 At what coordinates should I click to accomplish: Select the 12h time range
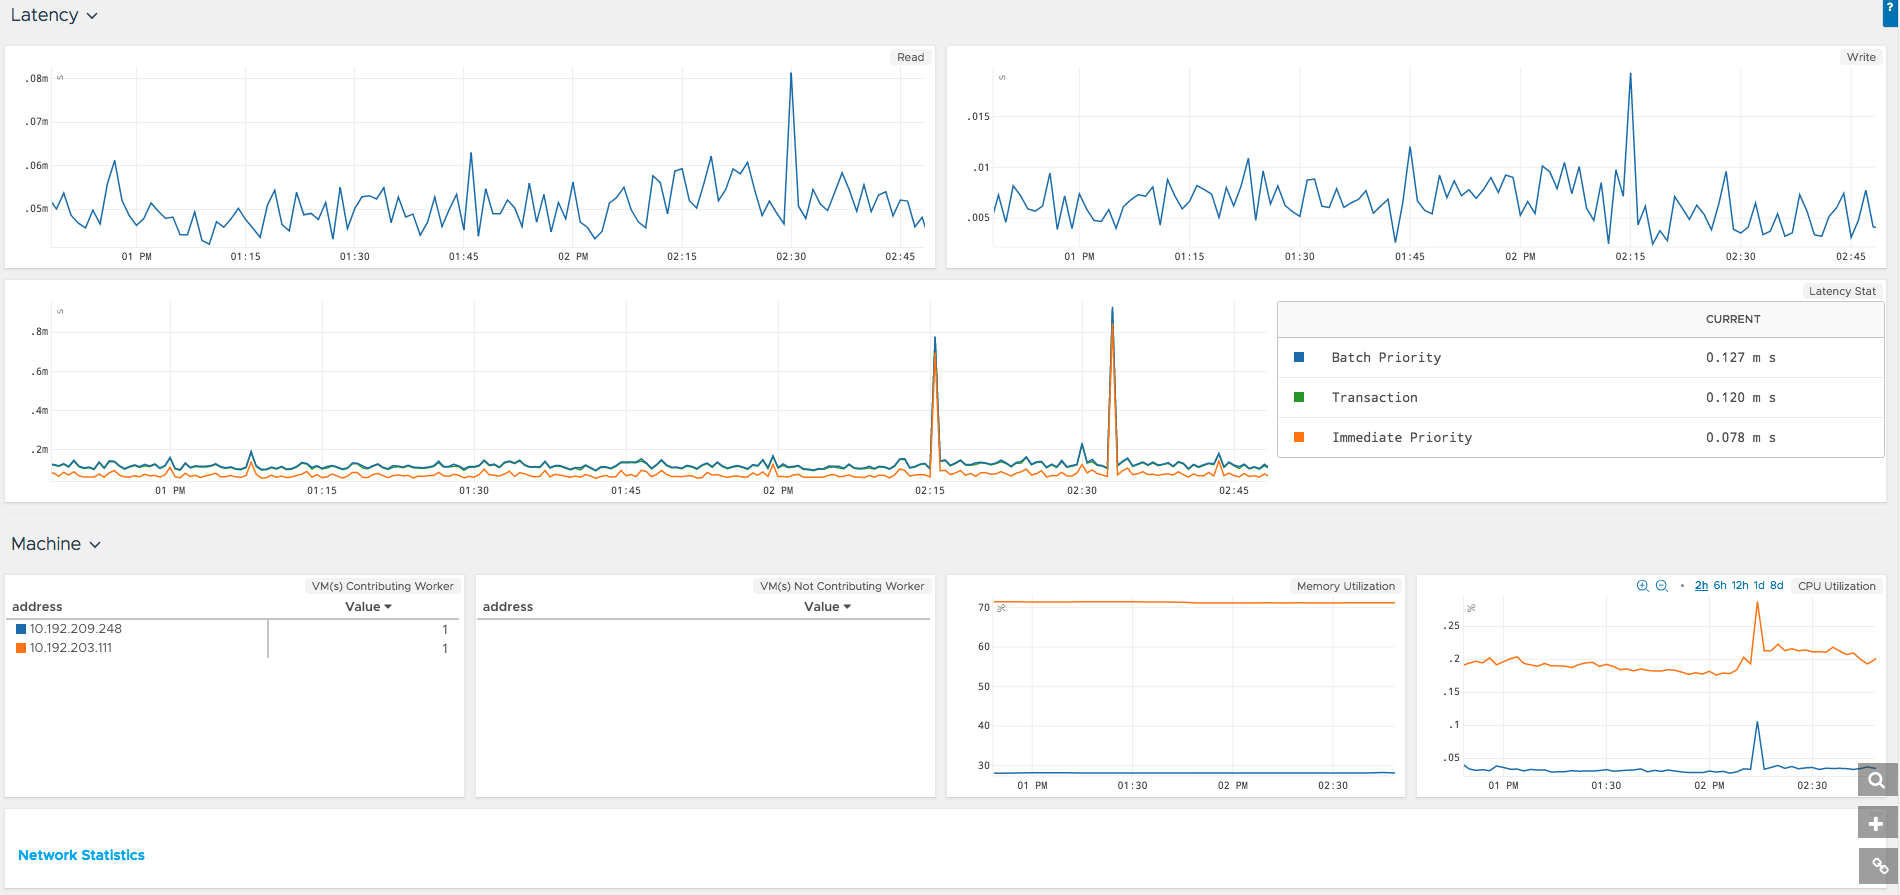click(1740, 586)
